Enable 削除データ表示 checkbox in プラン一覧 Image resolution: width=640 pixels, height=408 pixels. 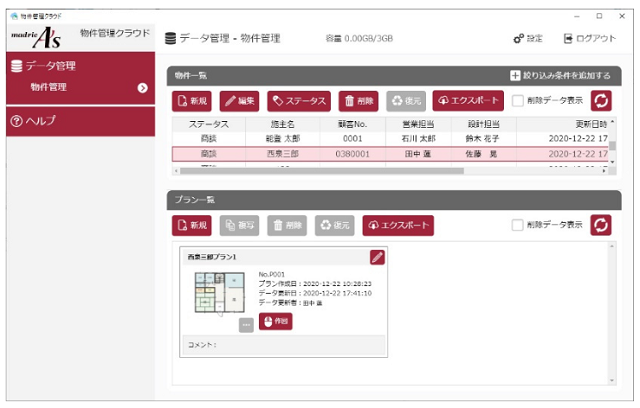[x=517, y=225]
